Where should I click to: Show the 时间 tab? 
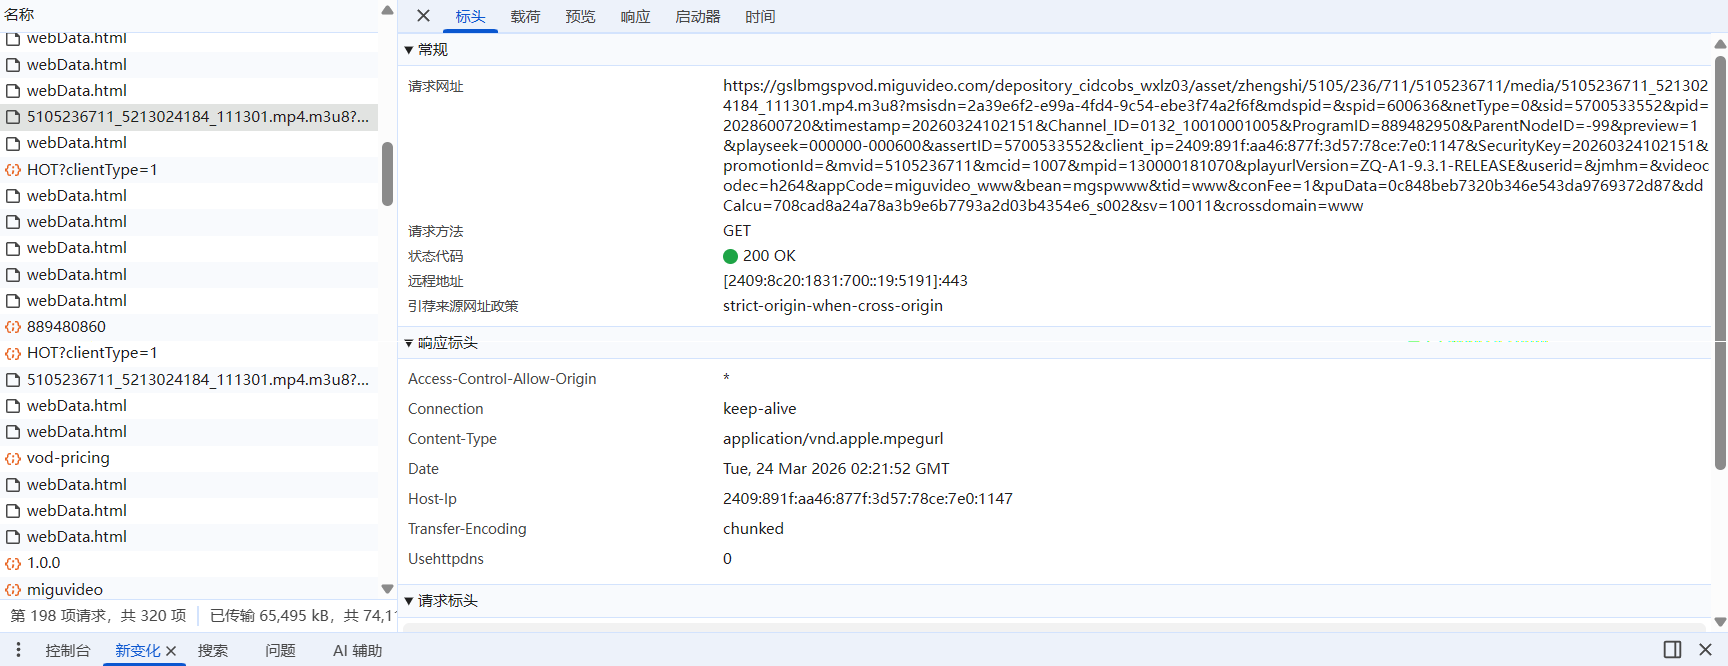[x=760, y=16]
